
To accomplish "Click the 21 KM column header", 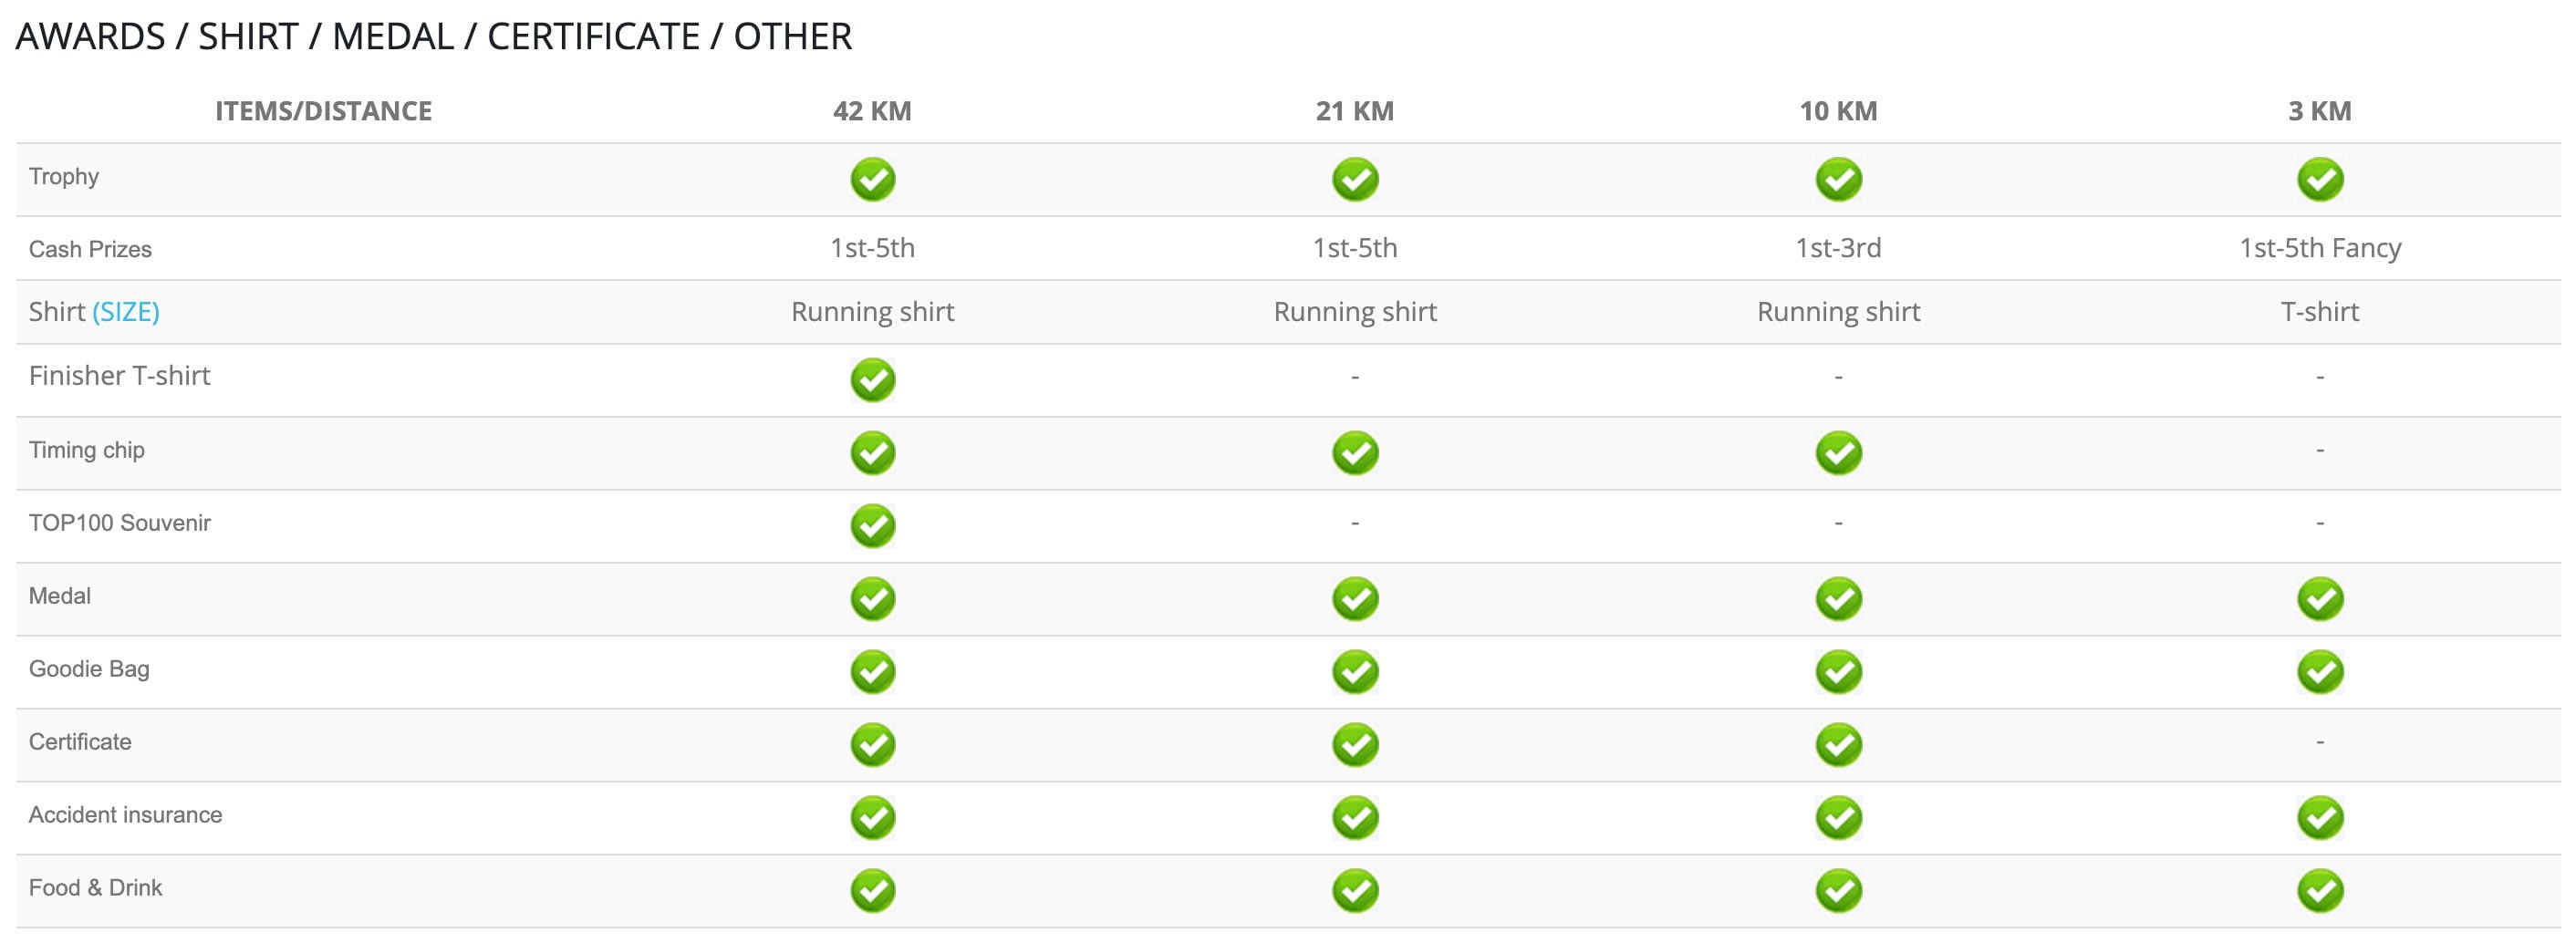I will click(x=1355, y=111).
